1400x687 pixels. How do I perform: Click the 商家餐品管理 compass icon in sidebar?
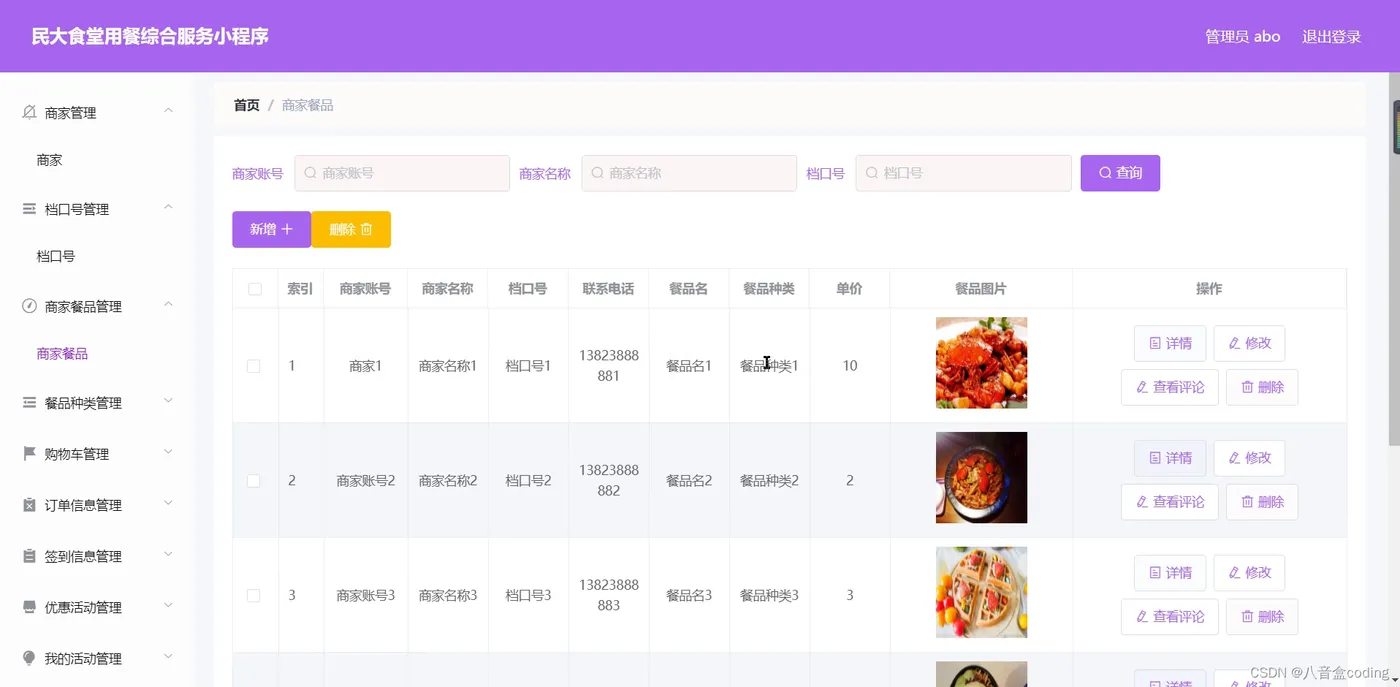[29, 306]
